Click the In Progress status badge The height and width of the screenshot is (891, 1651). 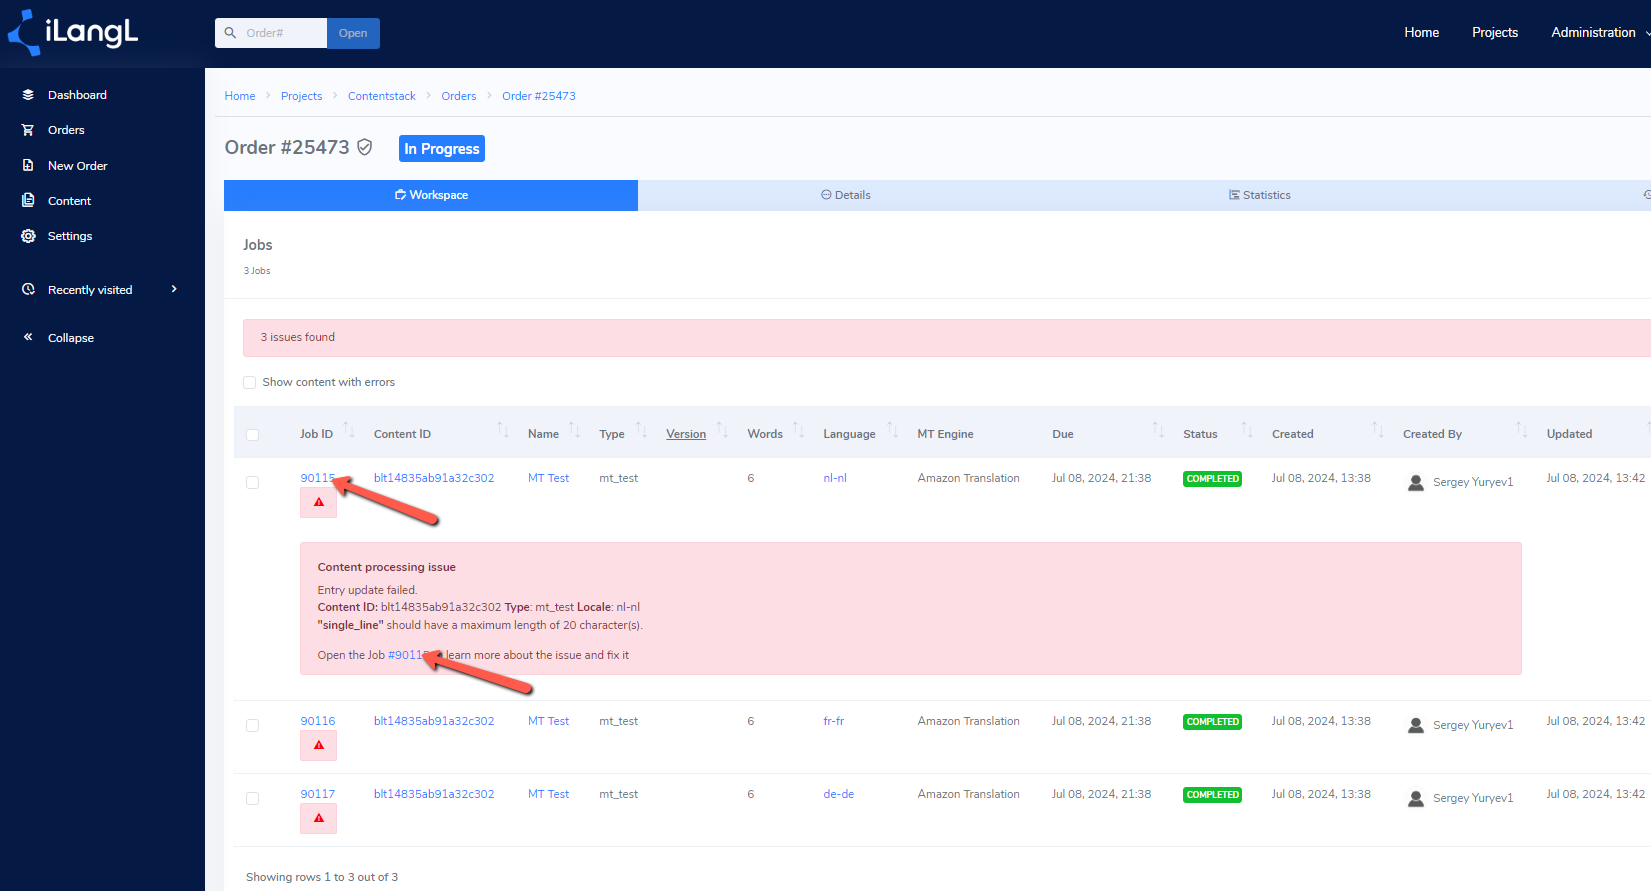click(x=442, y=149)
